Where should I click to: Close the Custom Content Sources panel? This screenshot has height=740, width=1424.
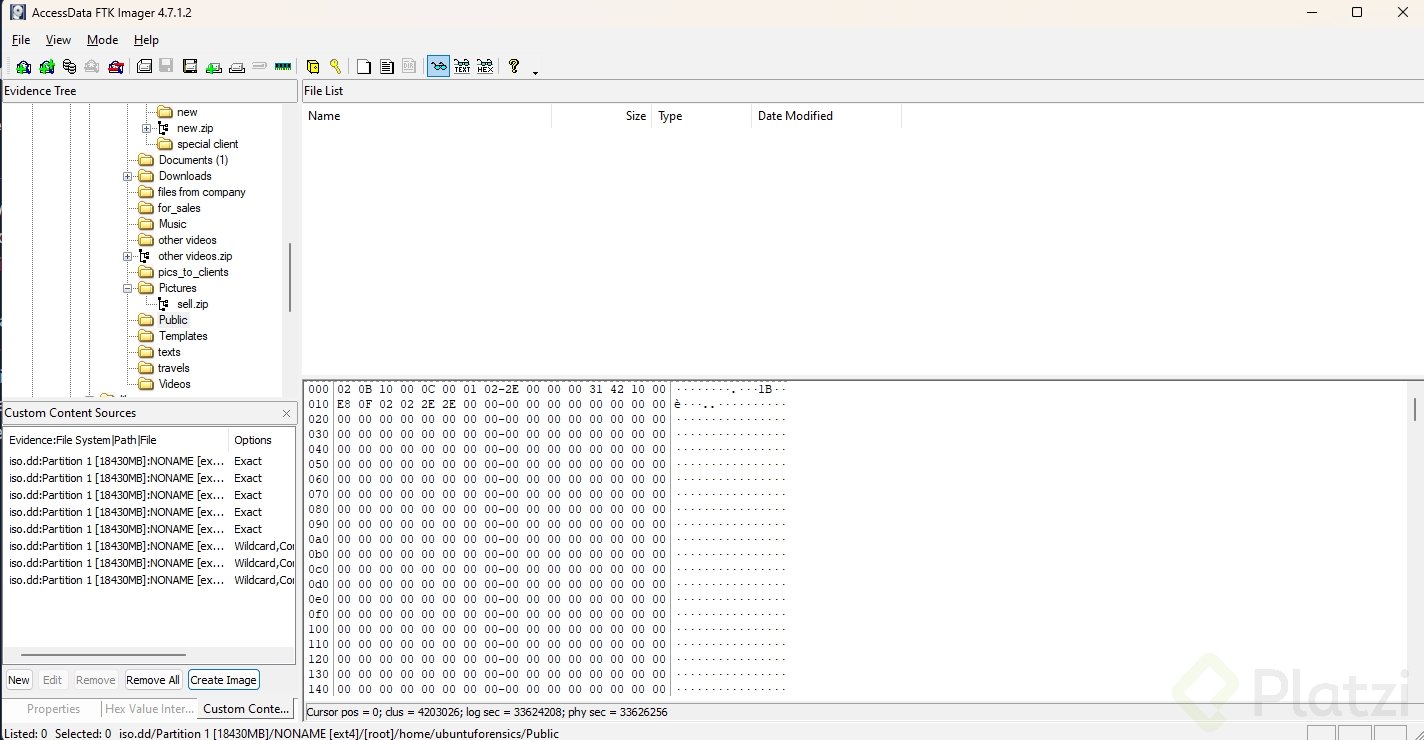(287, 413)
